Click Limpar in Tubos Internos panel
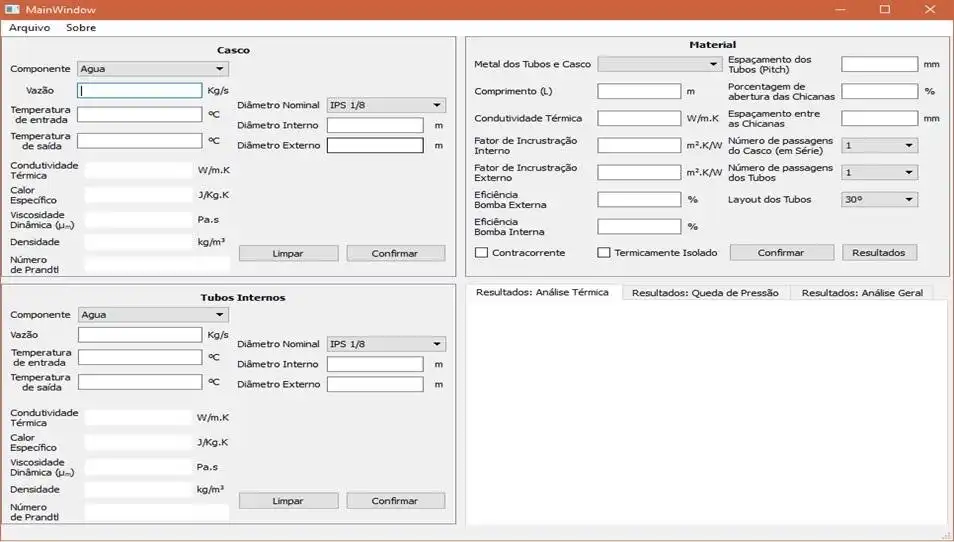954x542 pixels. coord(288,501)
